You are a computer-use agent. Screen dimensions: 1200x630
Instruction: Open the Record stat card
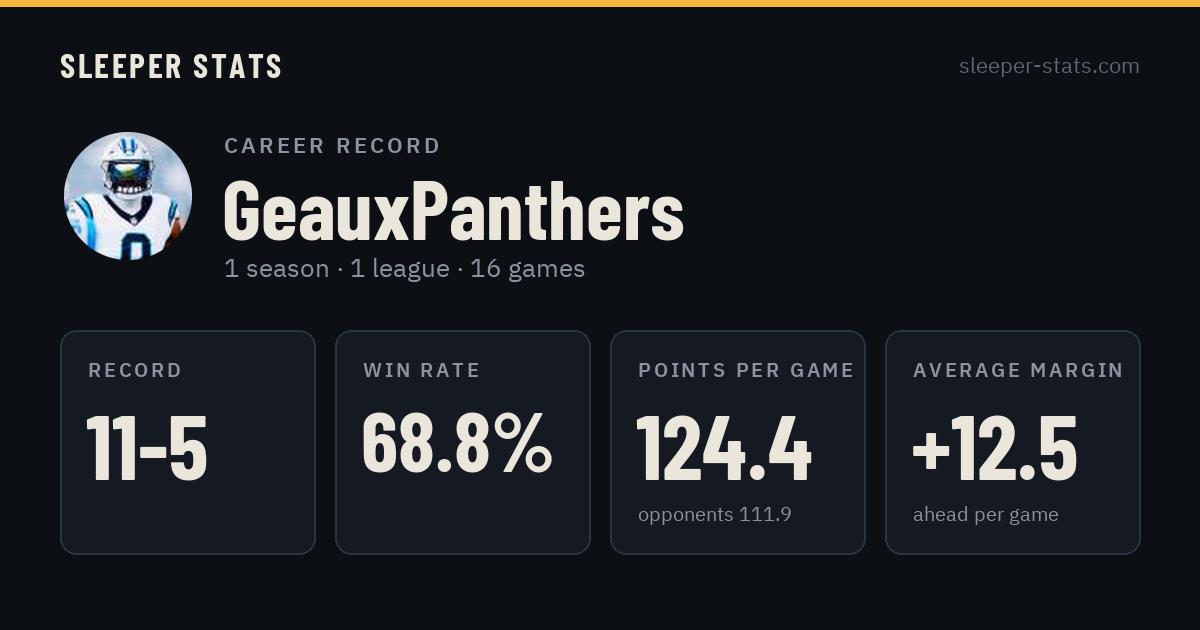[x=188, y=442]
